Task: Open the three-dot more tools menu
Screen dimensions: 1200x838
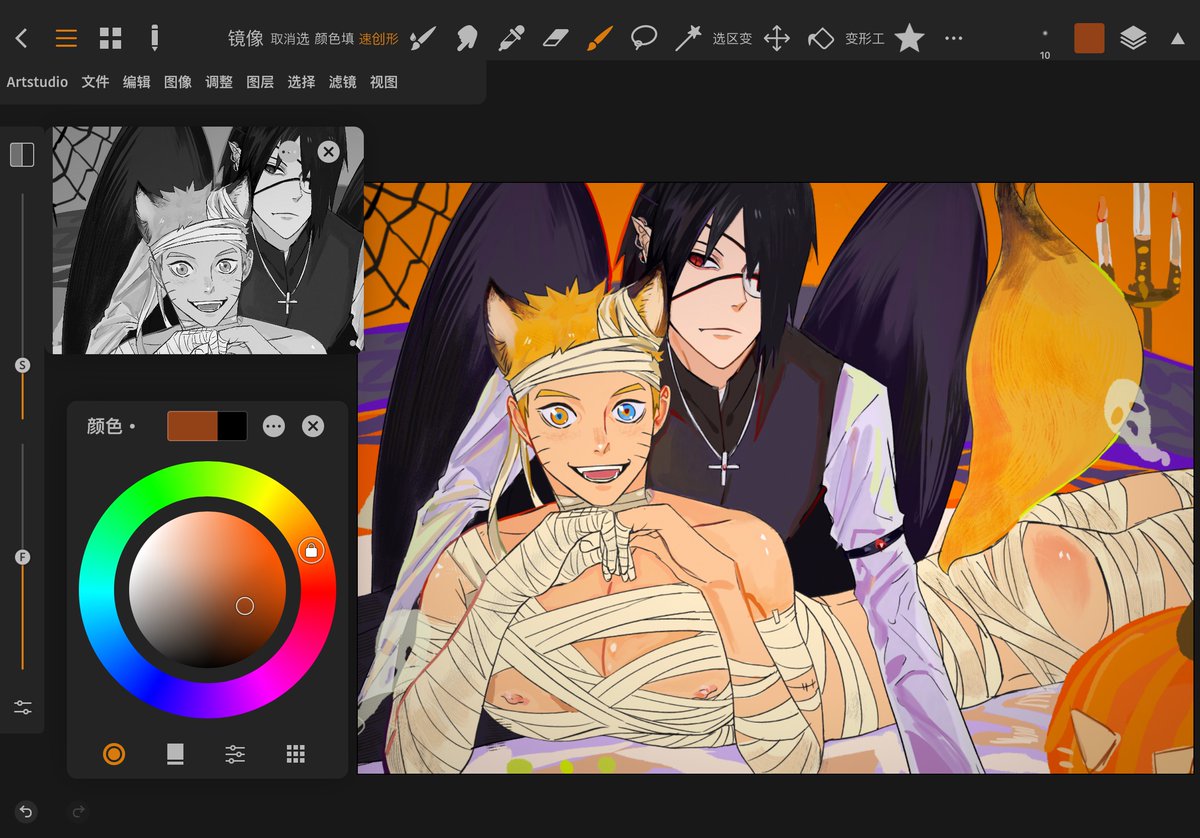Action: click(x=954, y=39)
